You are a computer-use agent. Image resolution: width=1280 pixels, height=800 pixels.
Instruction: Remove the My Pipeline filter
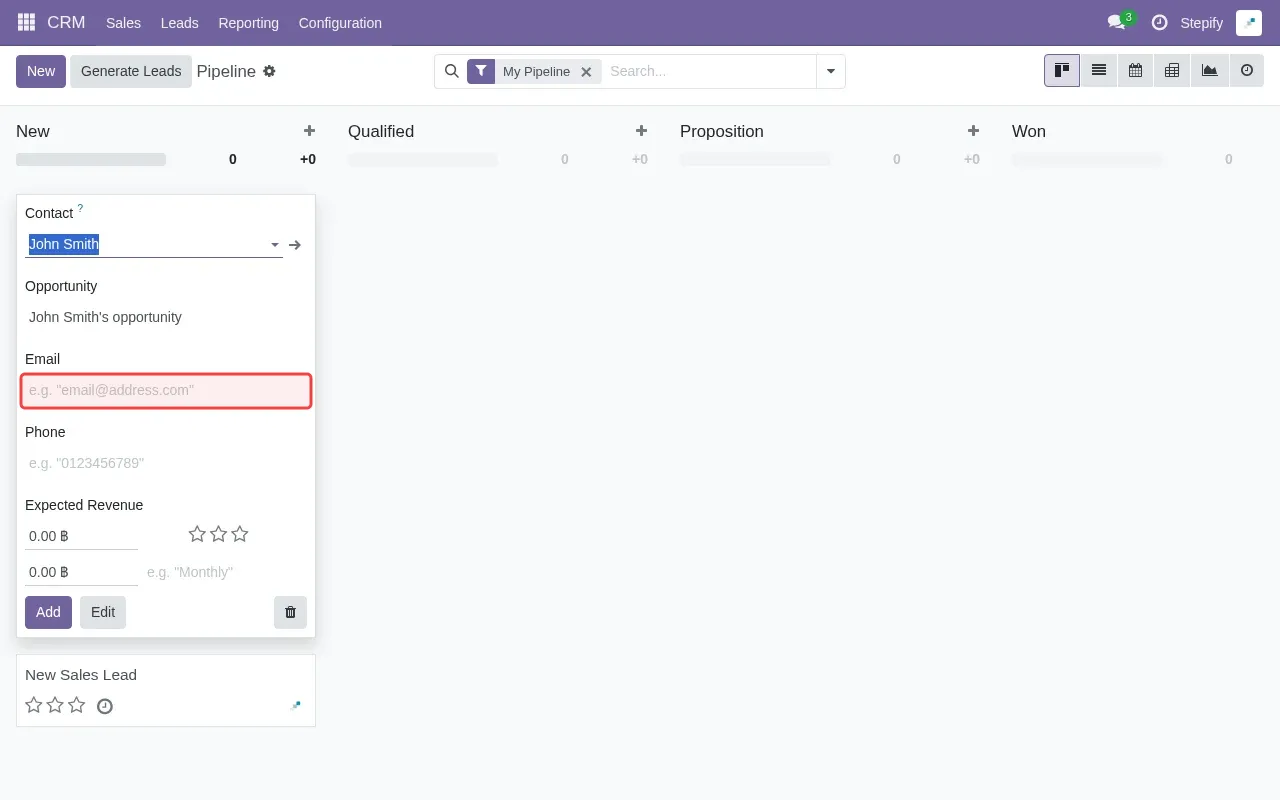[587, 71]
